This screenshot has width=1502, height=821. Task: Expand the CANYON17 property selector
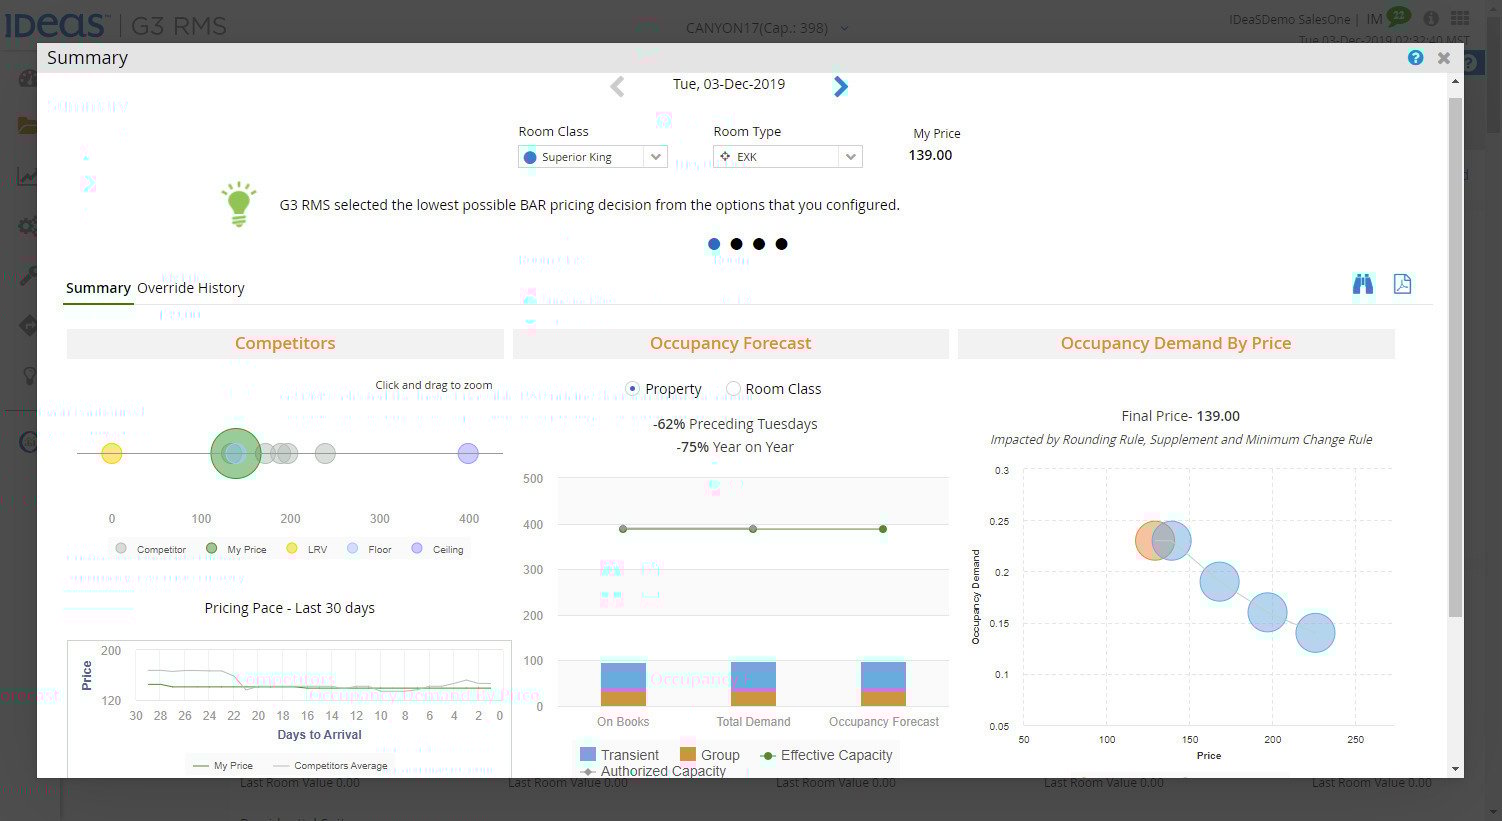844,28
